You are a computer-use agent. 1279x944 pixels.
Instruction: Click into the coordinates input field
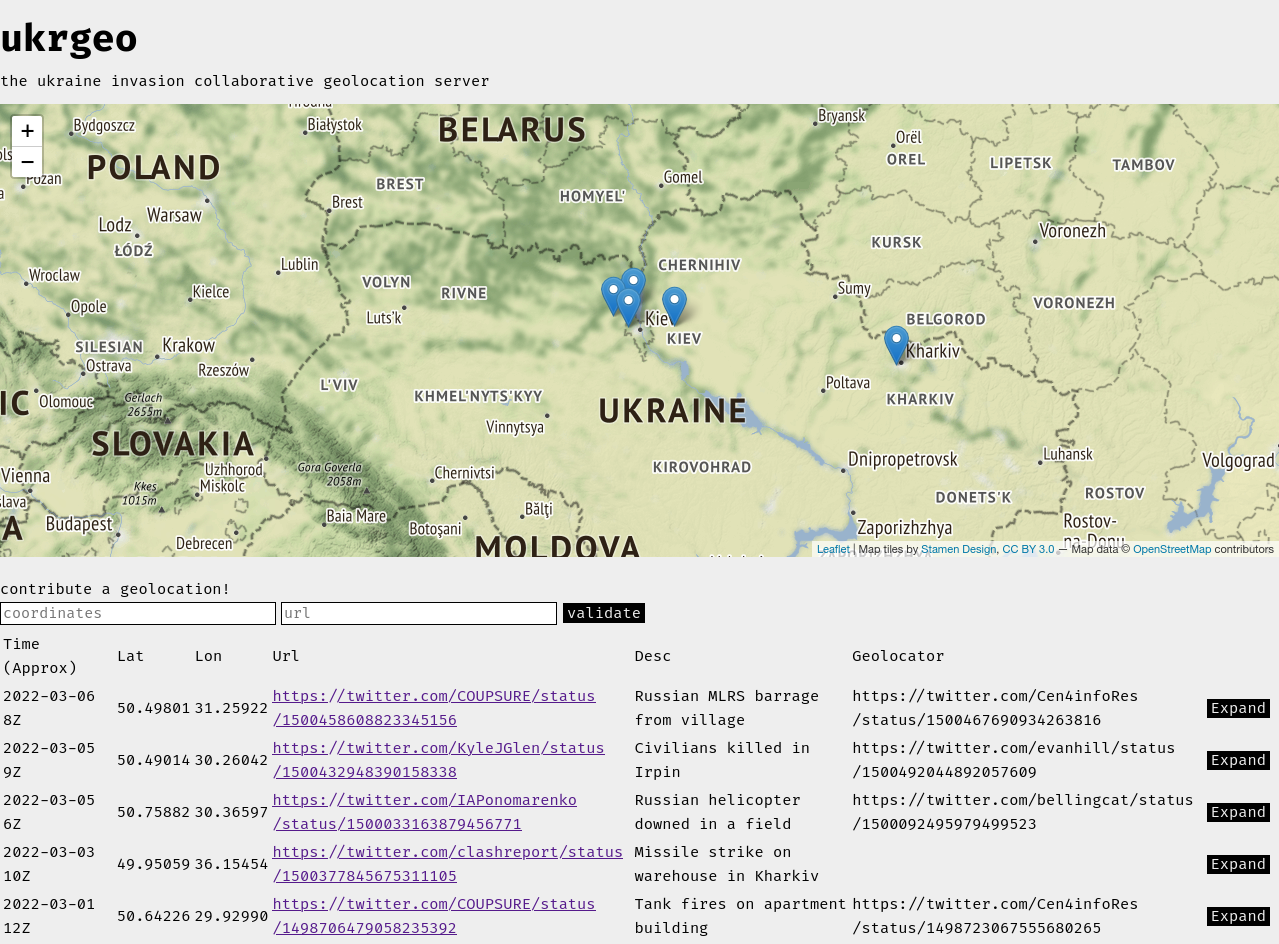[x=138, y=613]
